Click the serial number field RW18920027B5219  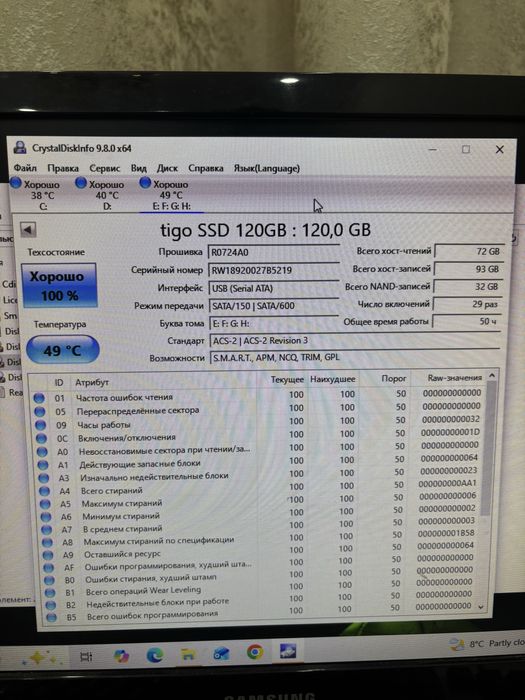[x=274, y=270]
